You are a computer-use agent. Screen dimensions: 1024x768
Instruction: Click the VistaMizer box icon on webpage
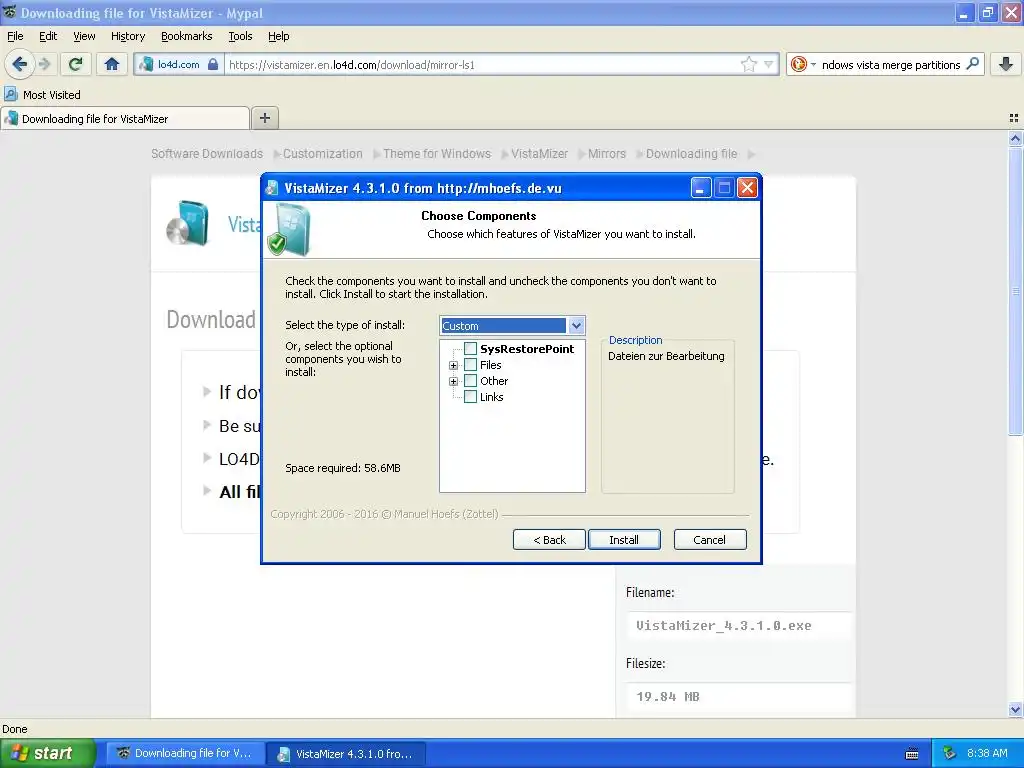tap(187, 223)
